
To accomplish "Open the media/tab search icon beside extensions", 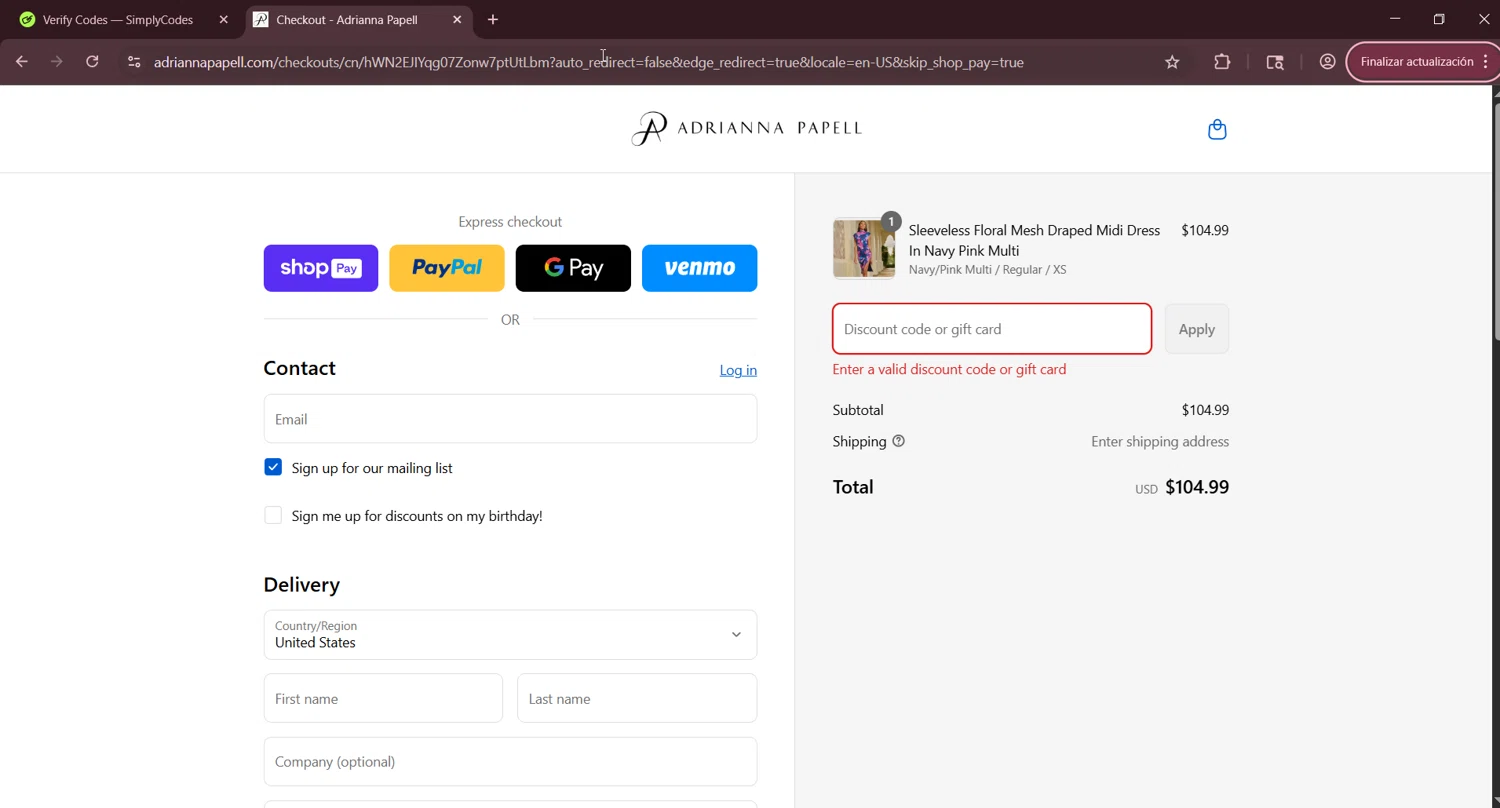I will (1274, 62).
